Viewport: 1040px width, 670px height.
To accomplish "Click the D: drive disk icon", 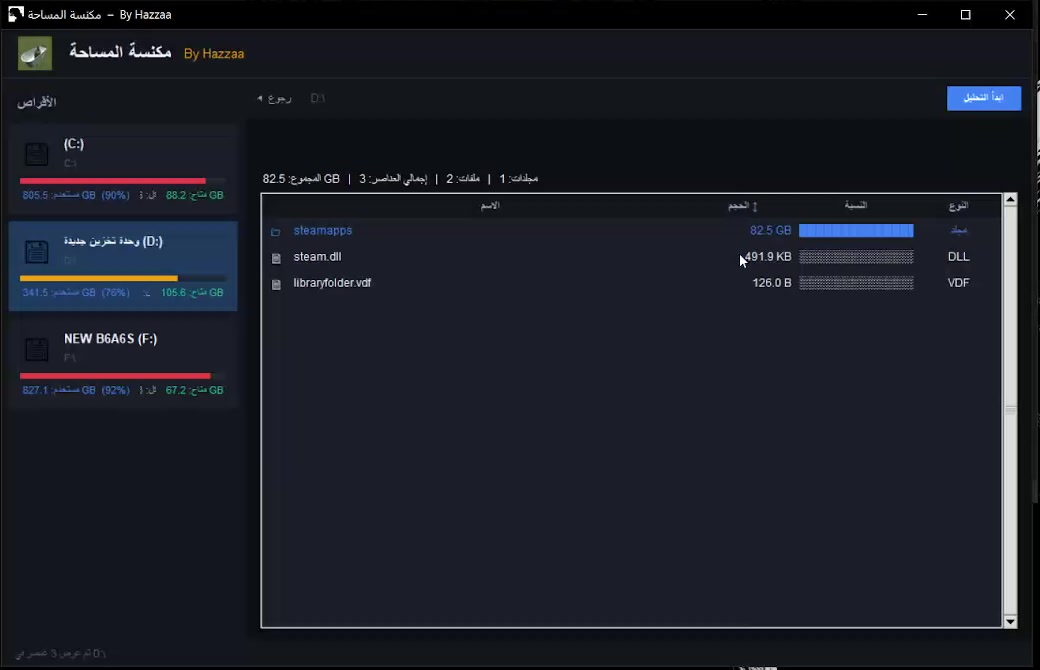I will click(x=36, y=251).
